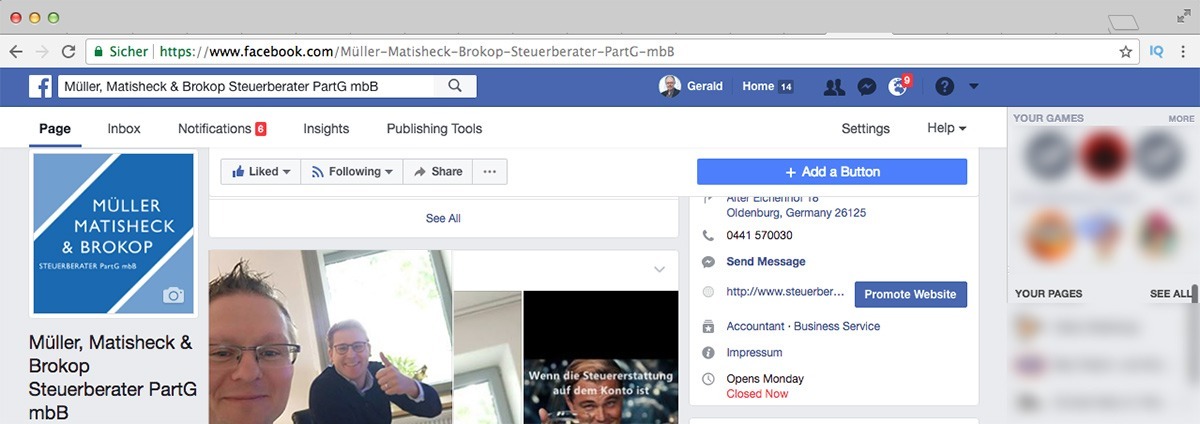Click Send Message link
Screen dimensions: 1200x424
click(766, 261)
